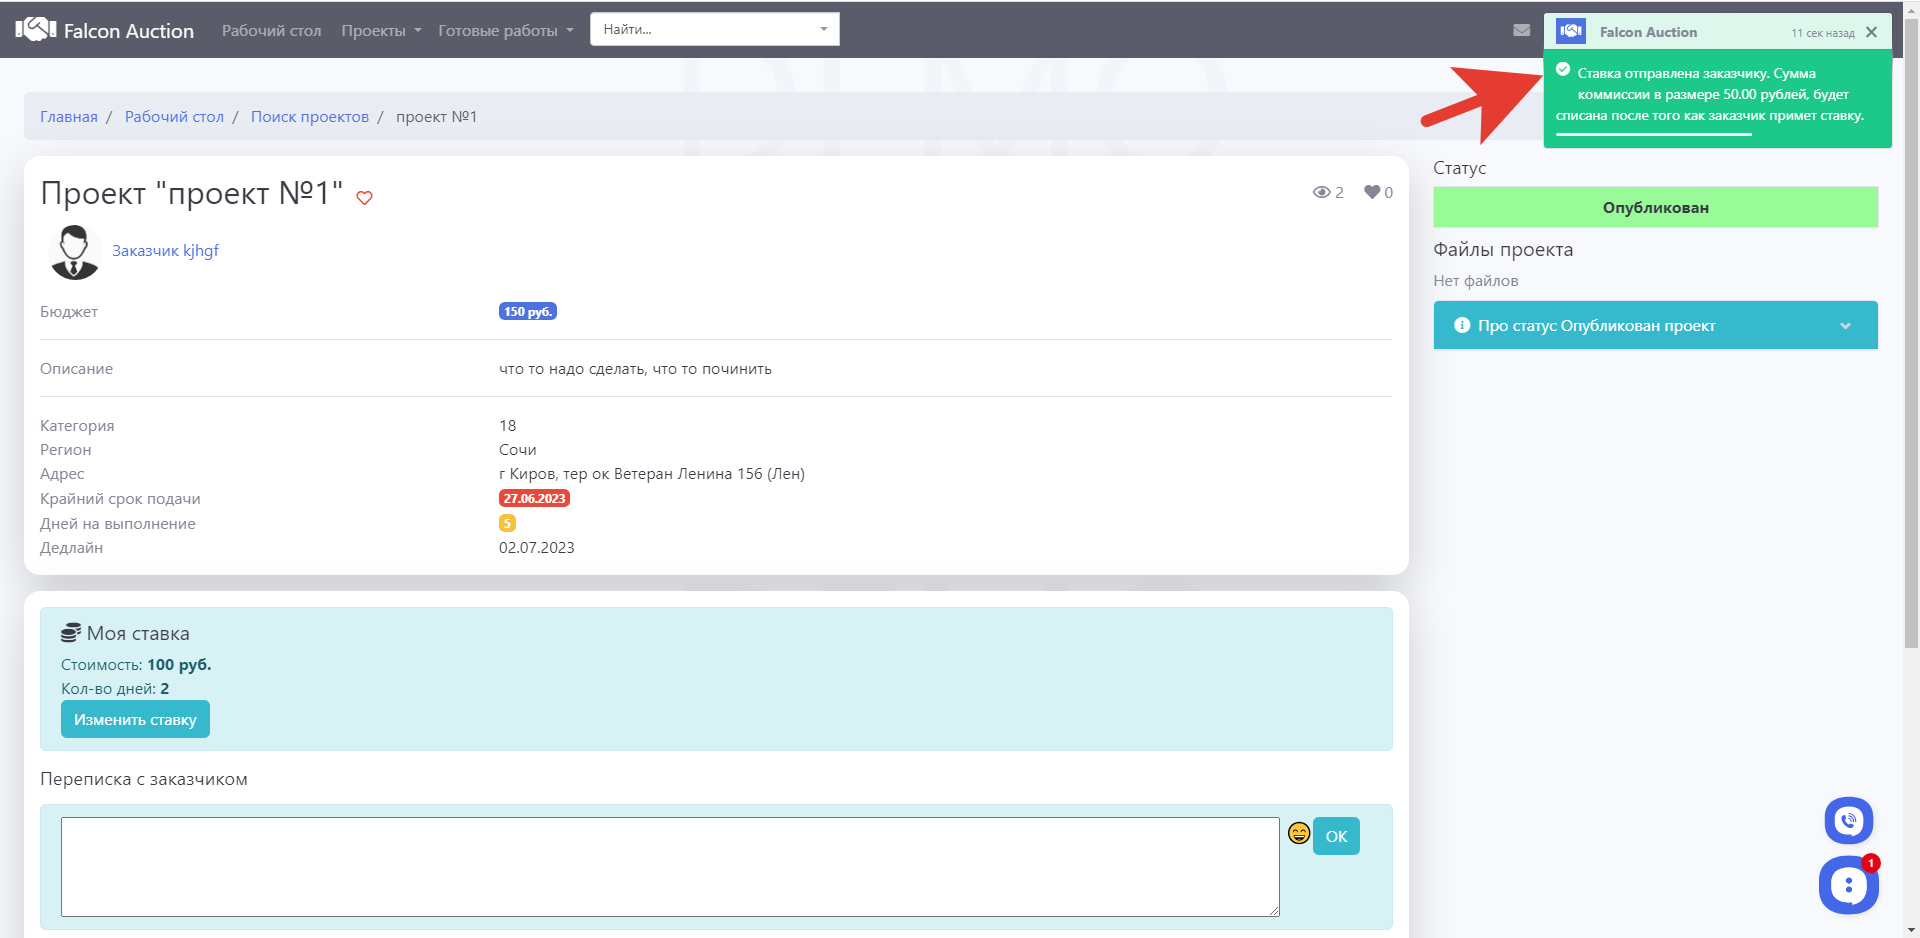Open the mail envelope icon in navbar
The width and height of the screenshot is (1920, 938).
1521,30
